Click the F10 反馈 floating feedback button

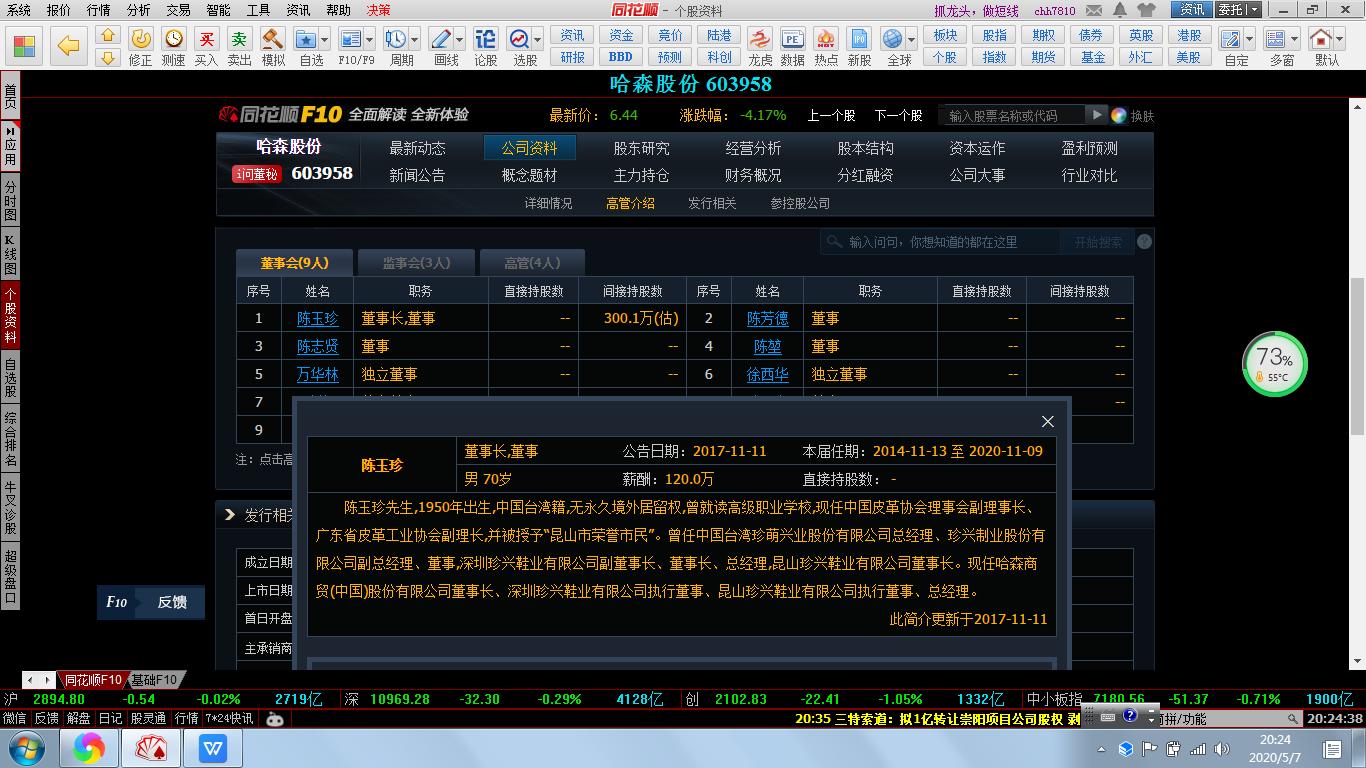pos(151,602)
